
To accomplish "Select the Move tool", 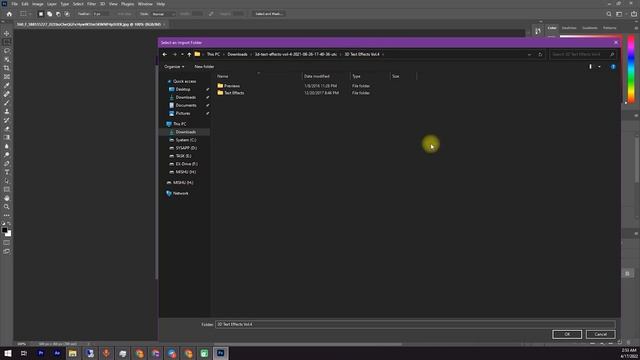I will [7, 33].
